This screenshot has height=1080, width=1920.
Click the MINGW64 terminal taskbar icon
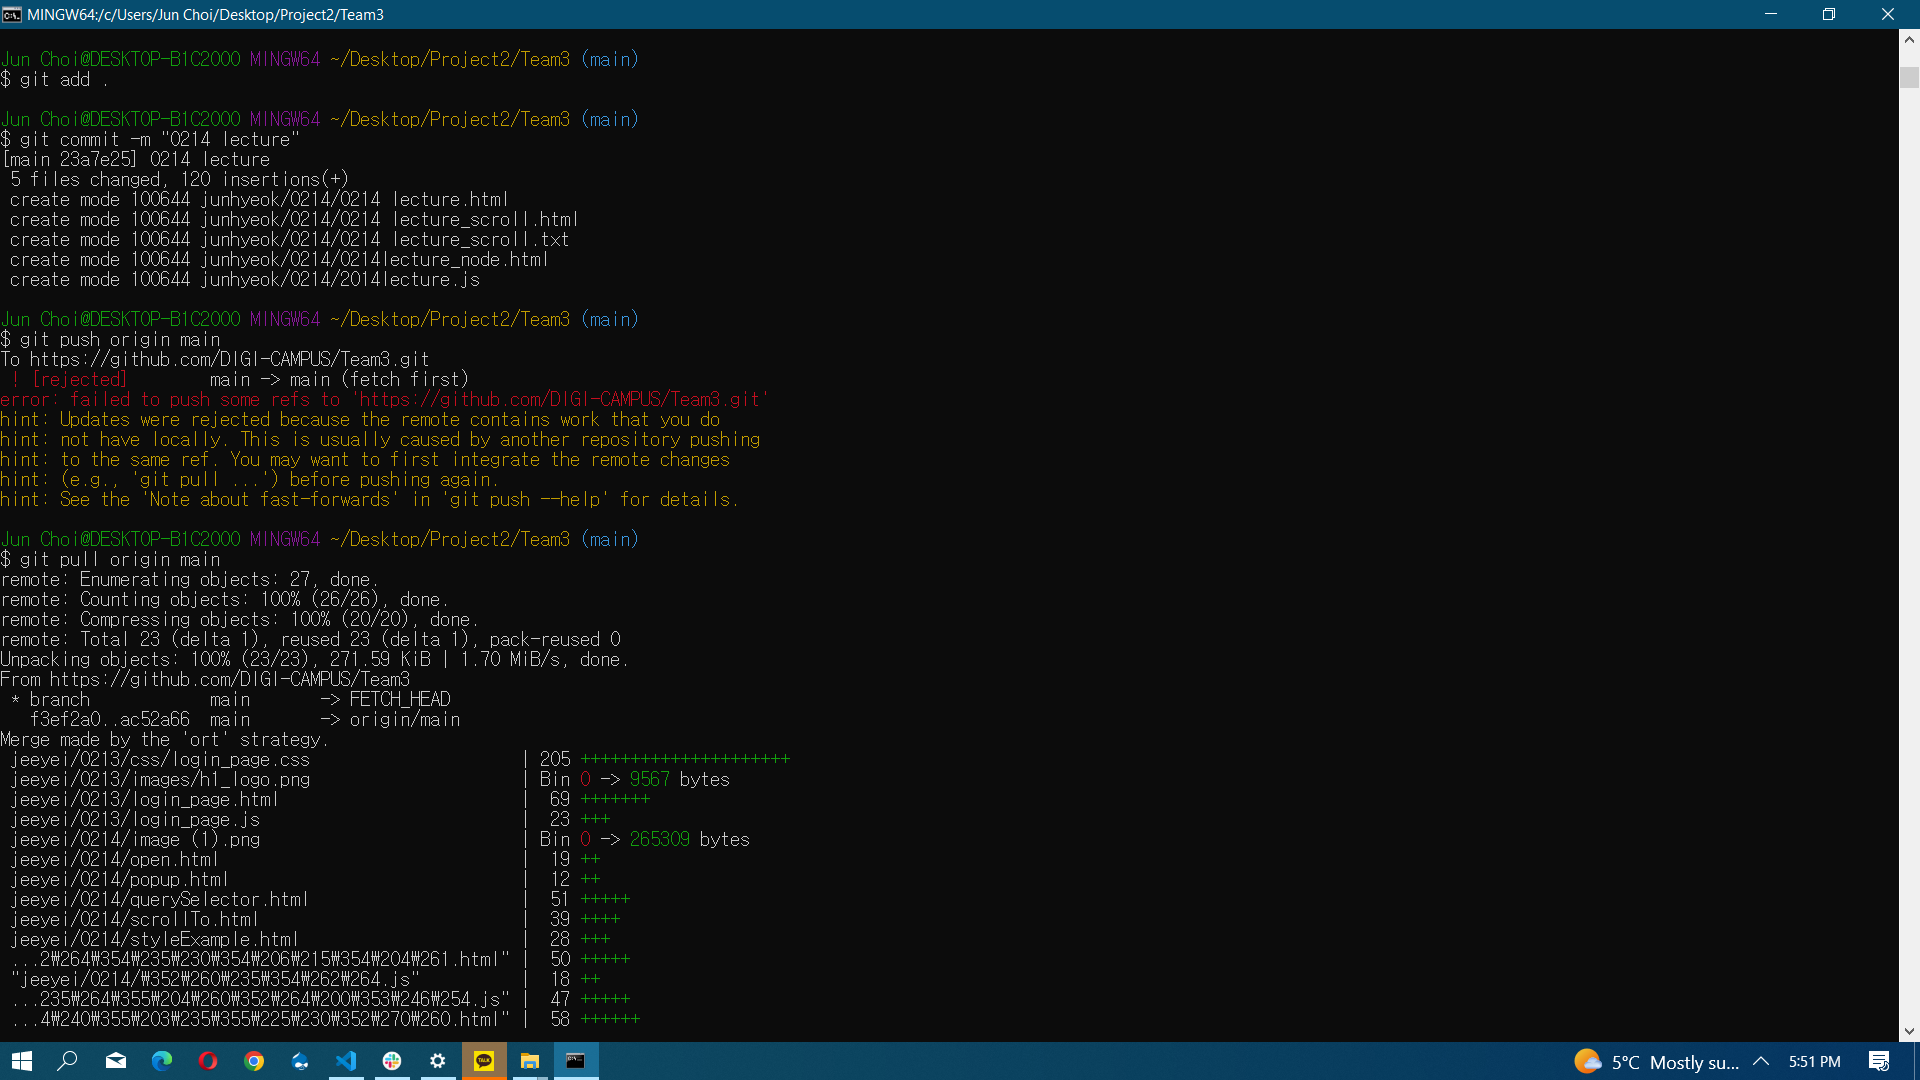pos(576,1061)
